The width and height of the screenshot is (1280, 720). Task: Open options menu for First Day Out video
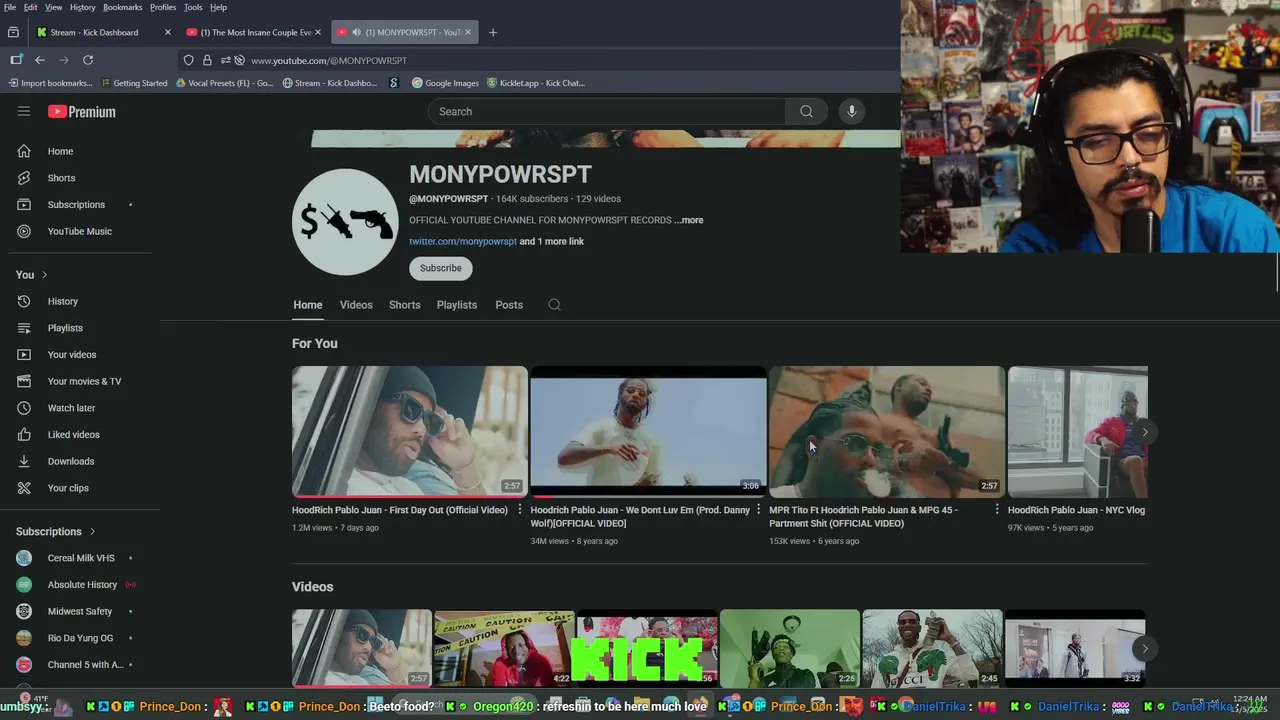519,510
